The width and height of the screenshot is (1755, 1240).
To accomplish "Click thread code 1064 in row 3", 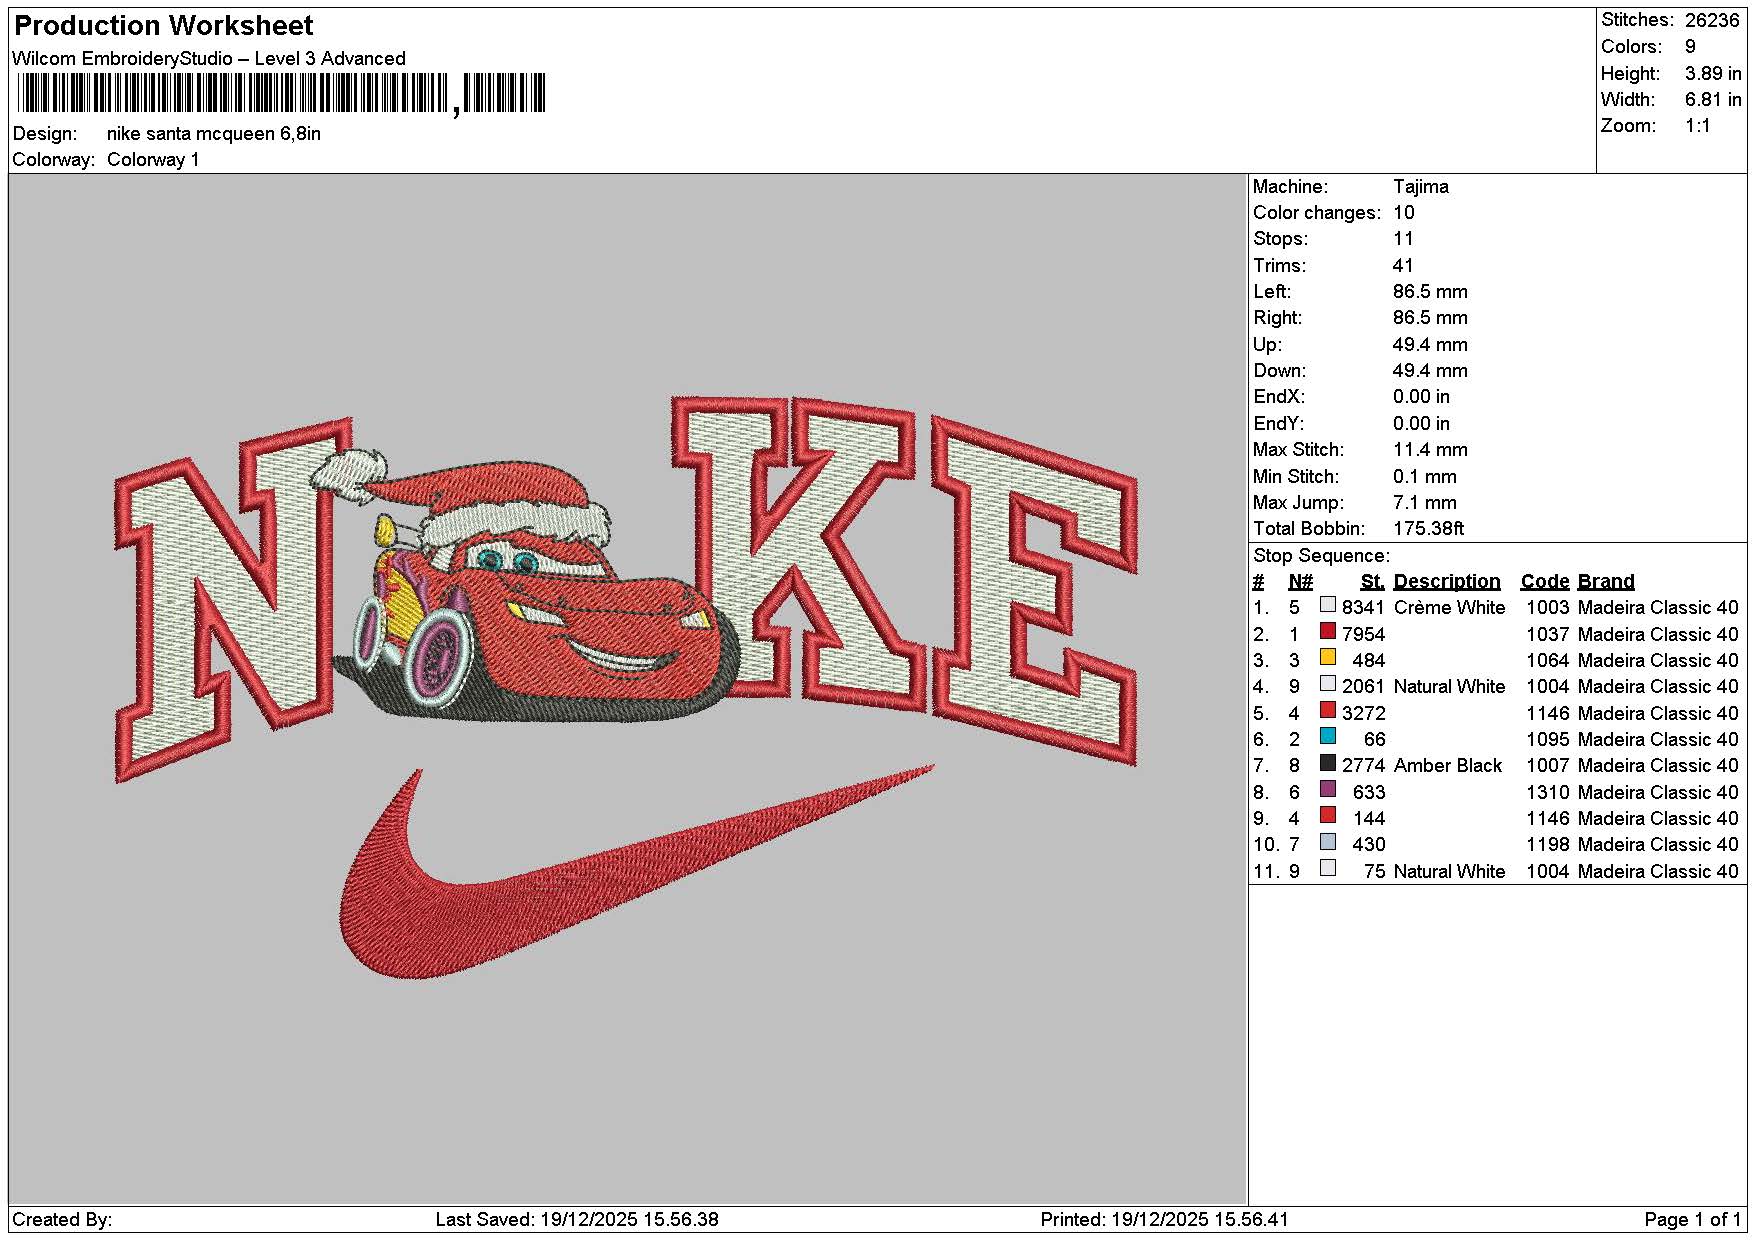I will (x=1548, y=661).
